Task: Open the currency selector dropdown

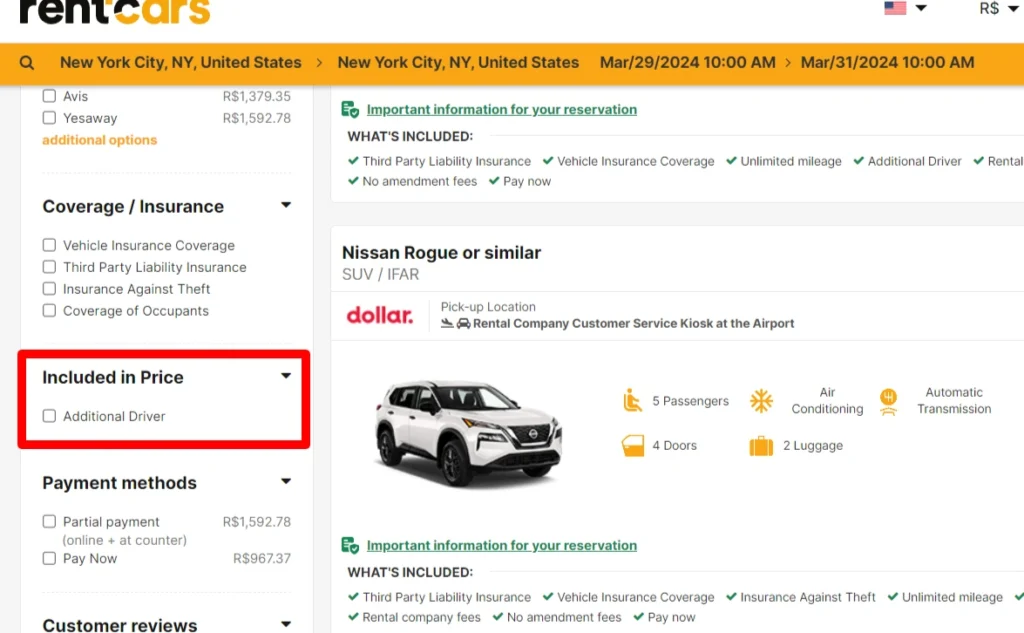Action: point(1000,7)
